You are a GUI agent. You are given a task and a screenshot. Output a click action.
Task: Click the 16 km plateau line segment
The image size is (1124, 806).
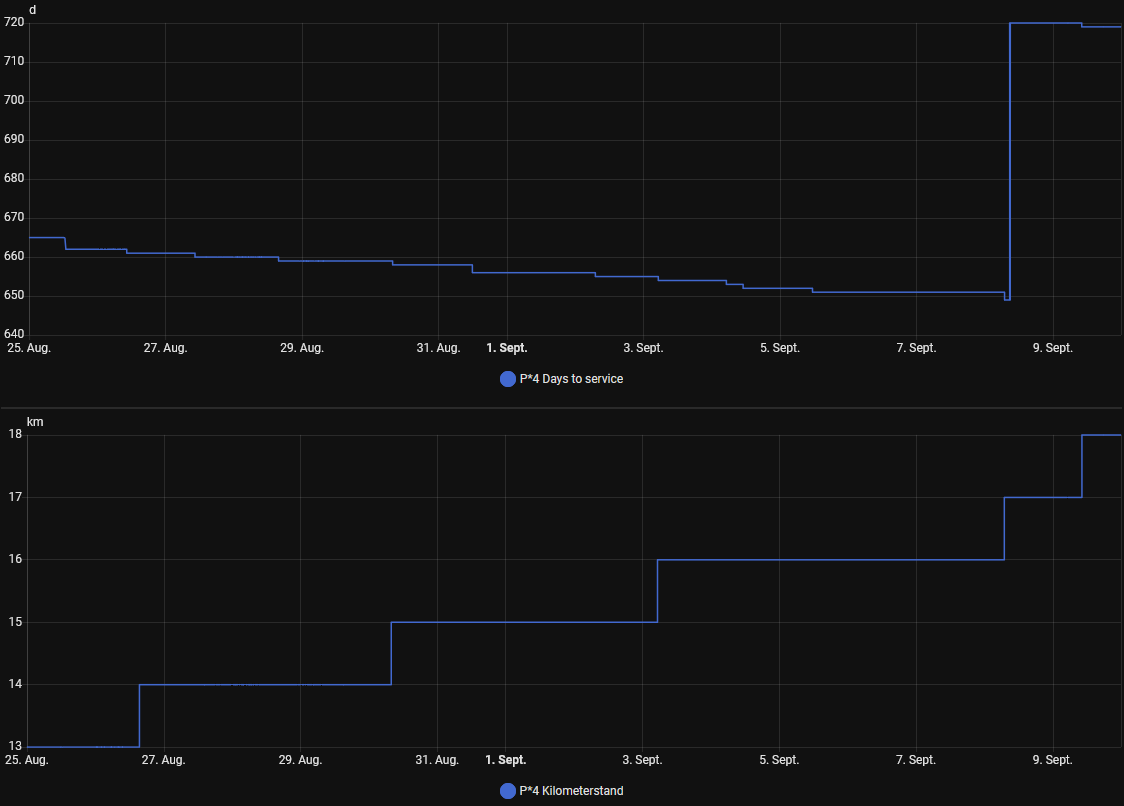coord(831,560)
